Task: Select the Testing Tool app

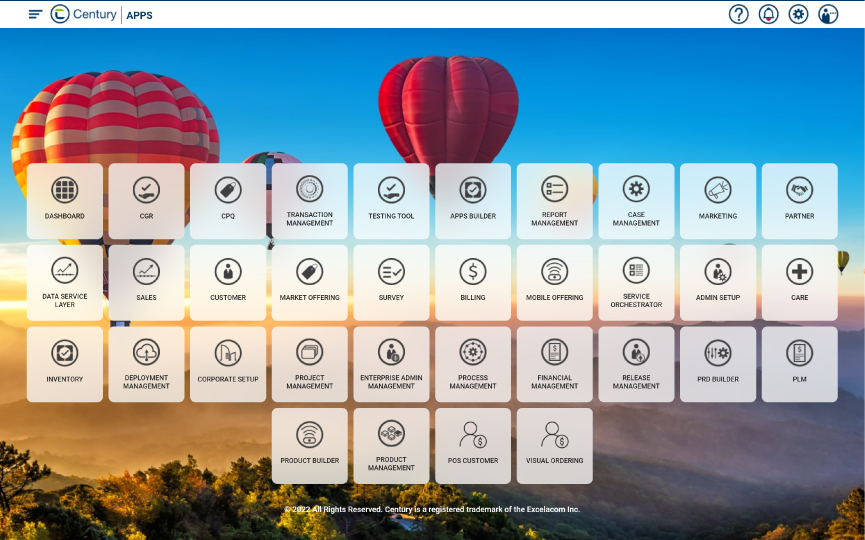Action: (391, 201)
